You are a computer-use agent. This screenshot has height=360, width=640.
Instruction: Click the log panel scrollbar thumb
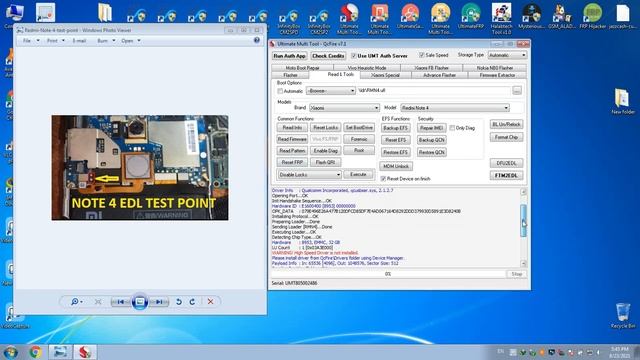[x=523, y=221]
